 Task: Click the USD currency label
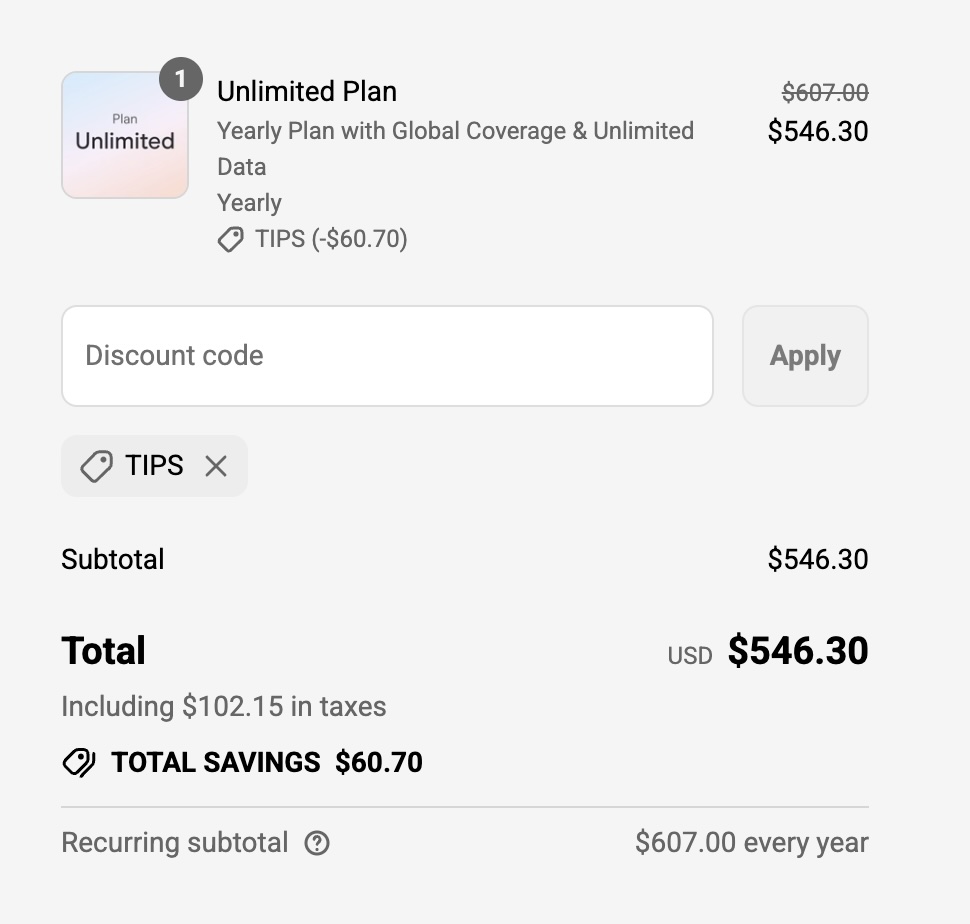point(689,655)
